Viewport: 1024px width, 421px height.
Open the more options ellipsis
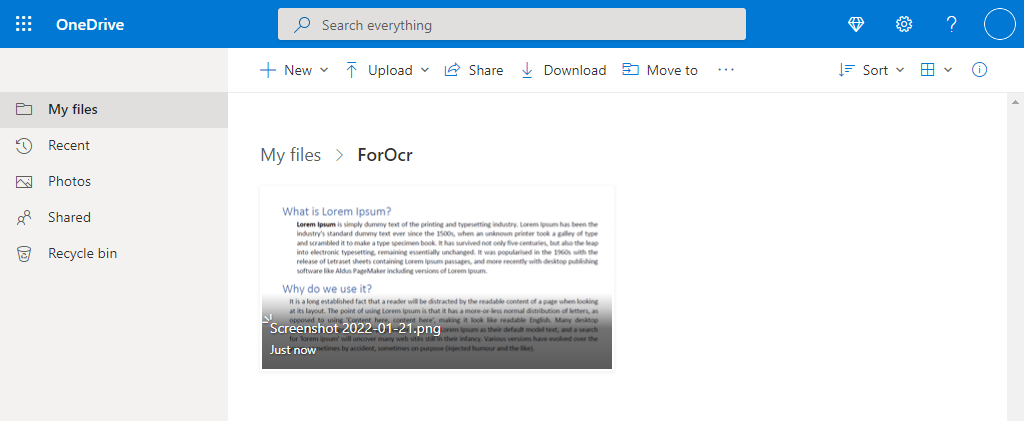(726, 70)
